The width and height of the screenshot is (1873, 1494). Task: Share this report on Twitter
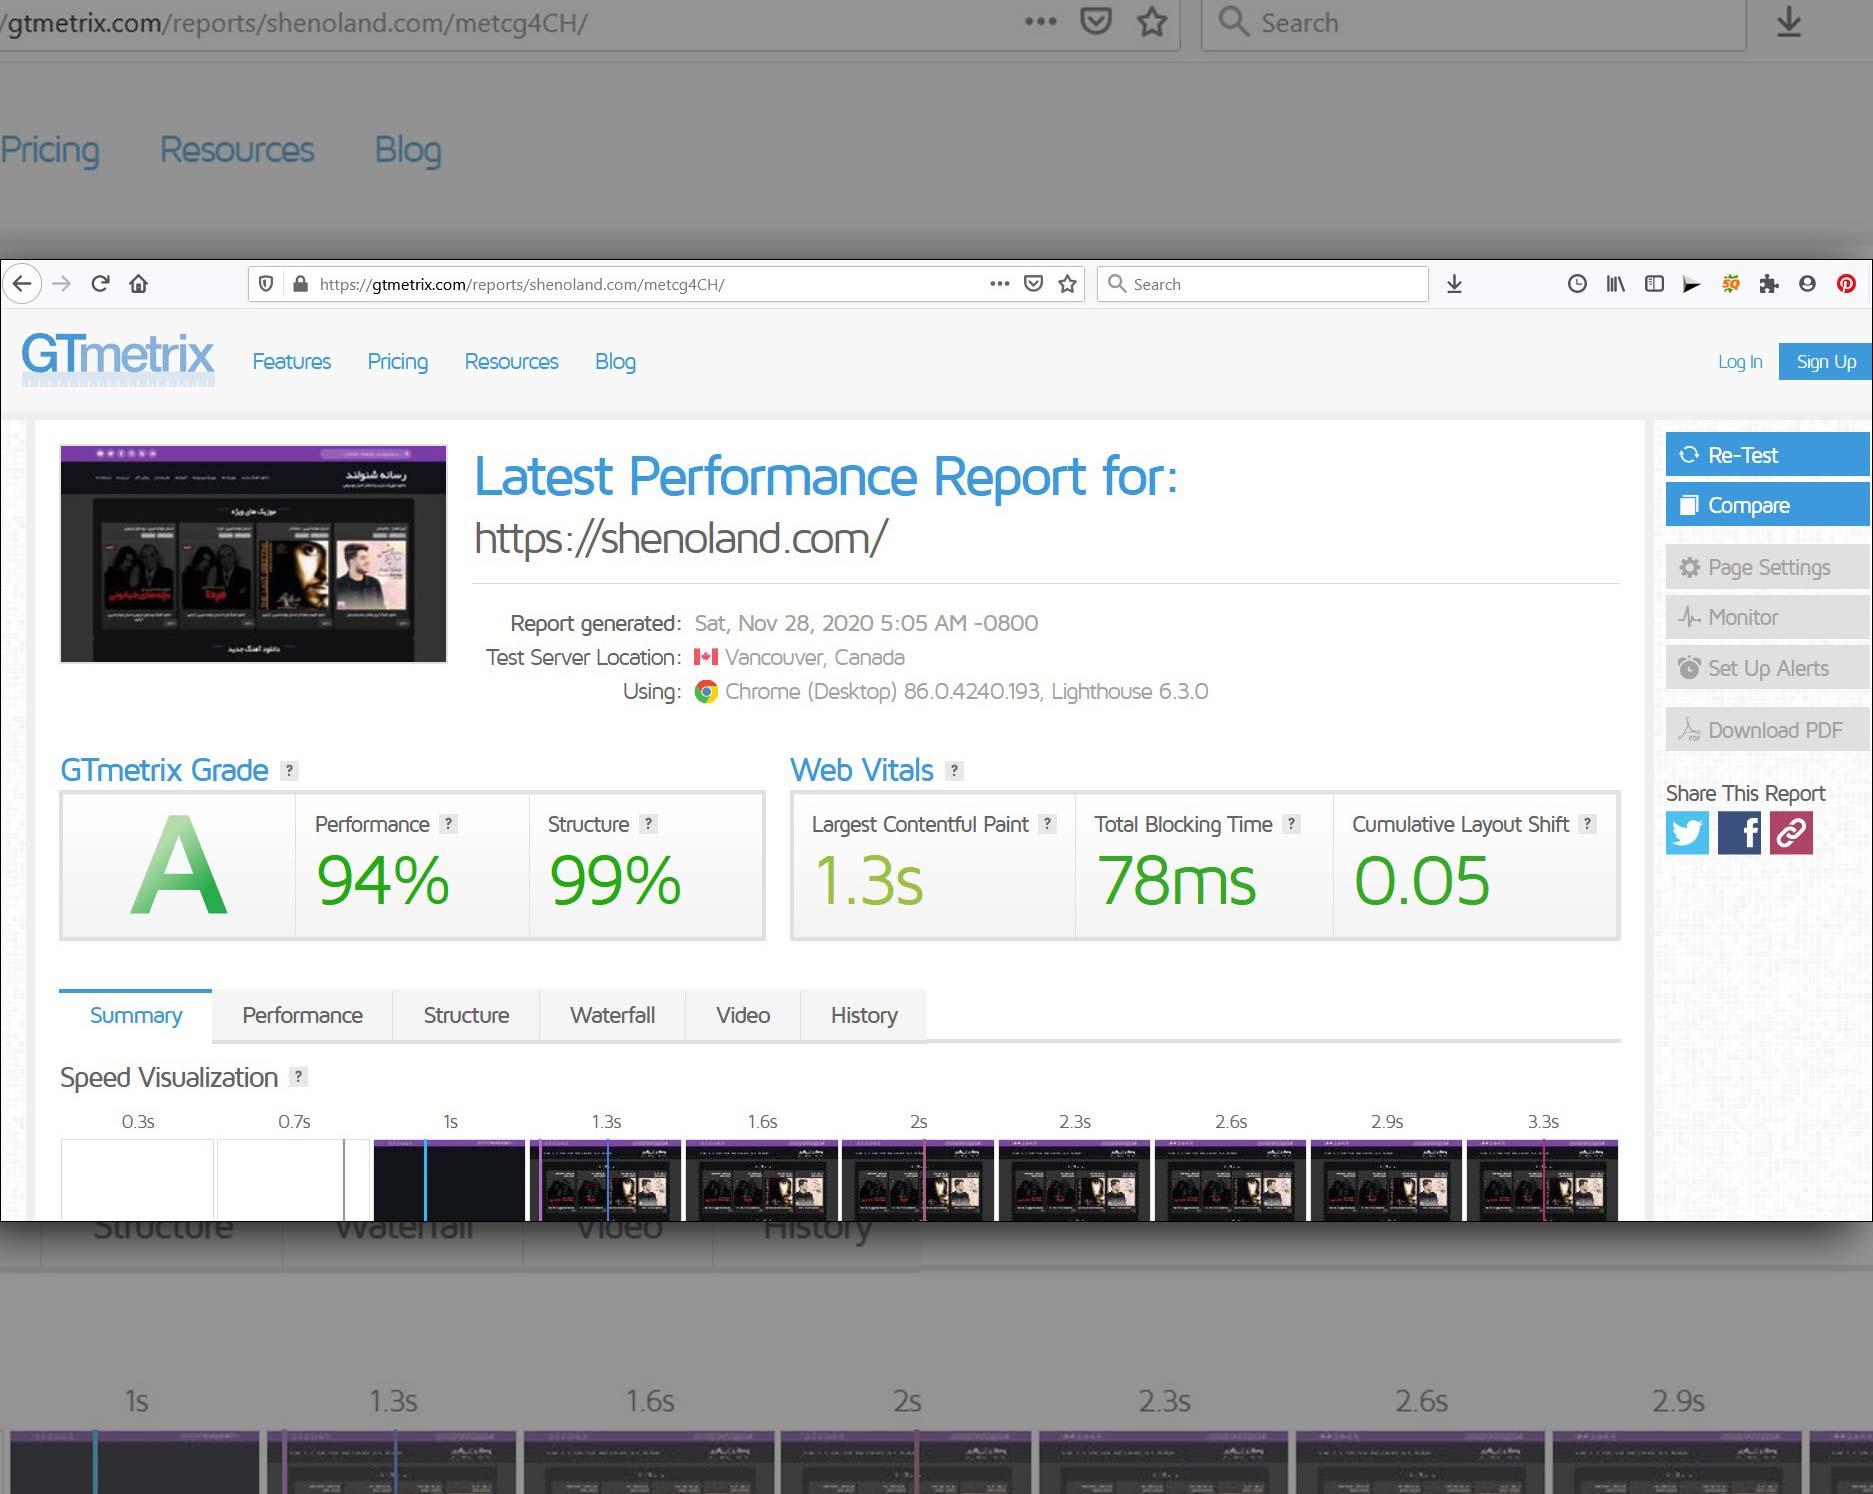(1687, 832)
